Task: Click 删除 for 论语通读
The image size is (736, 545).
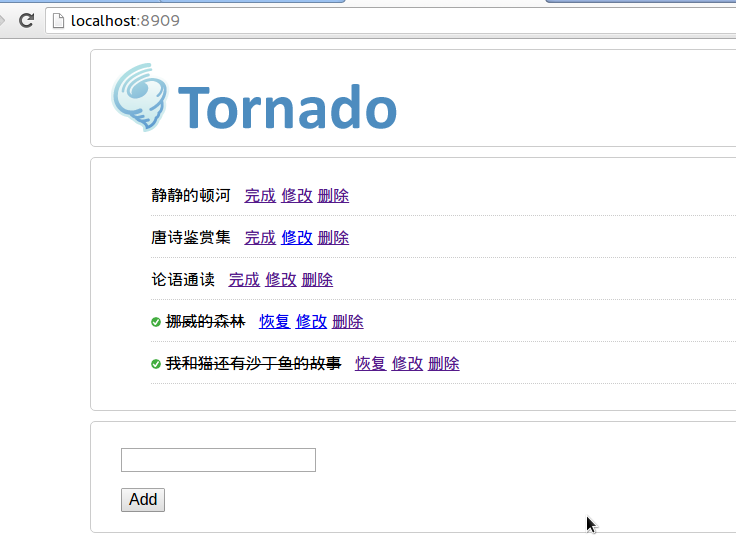Action: click(317, 280)
